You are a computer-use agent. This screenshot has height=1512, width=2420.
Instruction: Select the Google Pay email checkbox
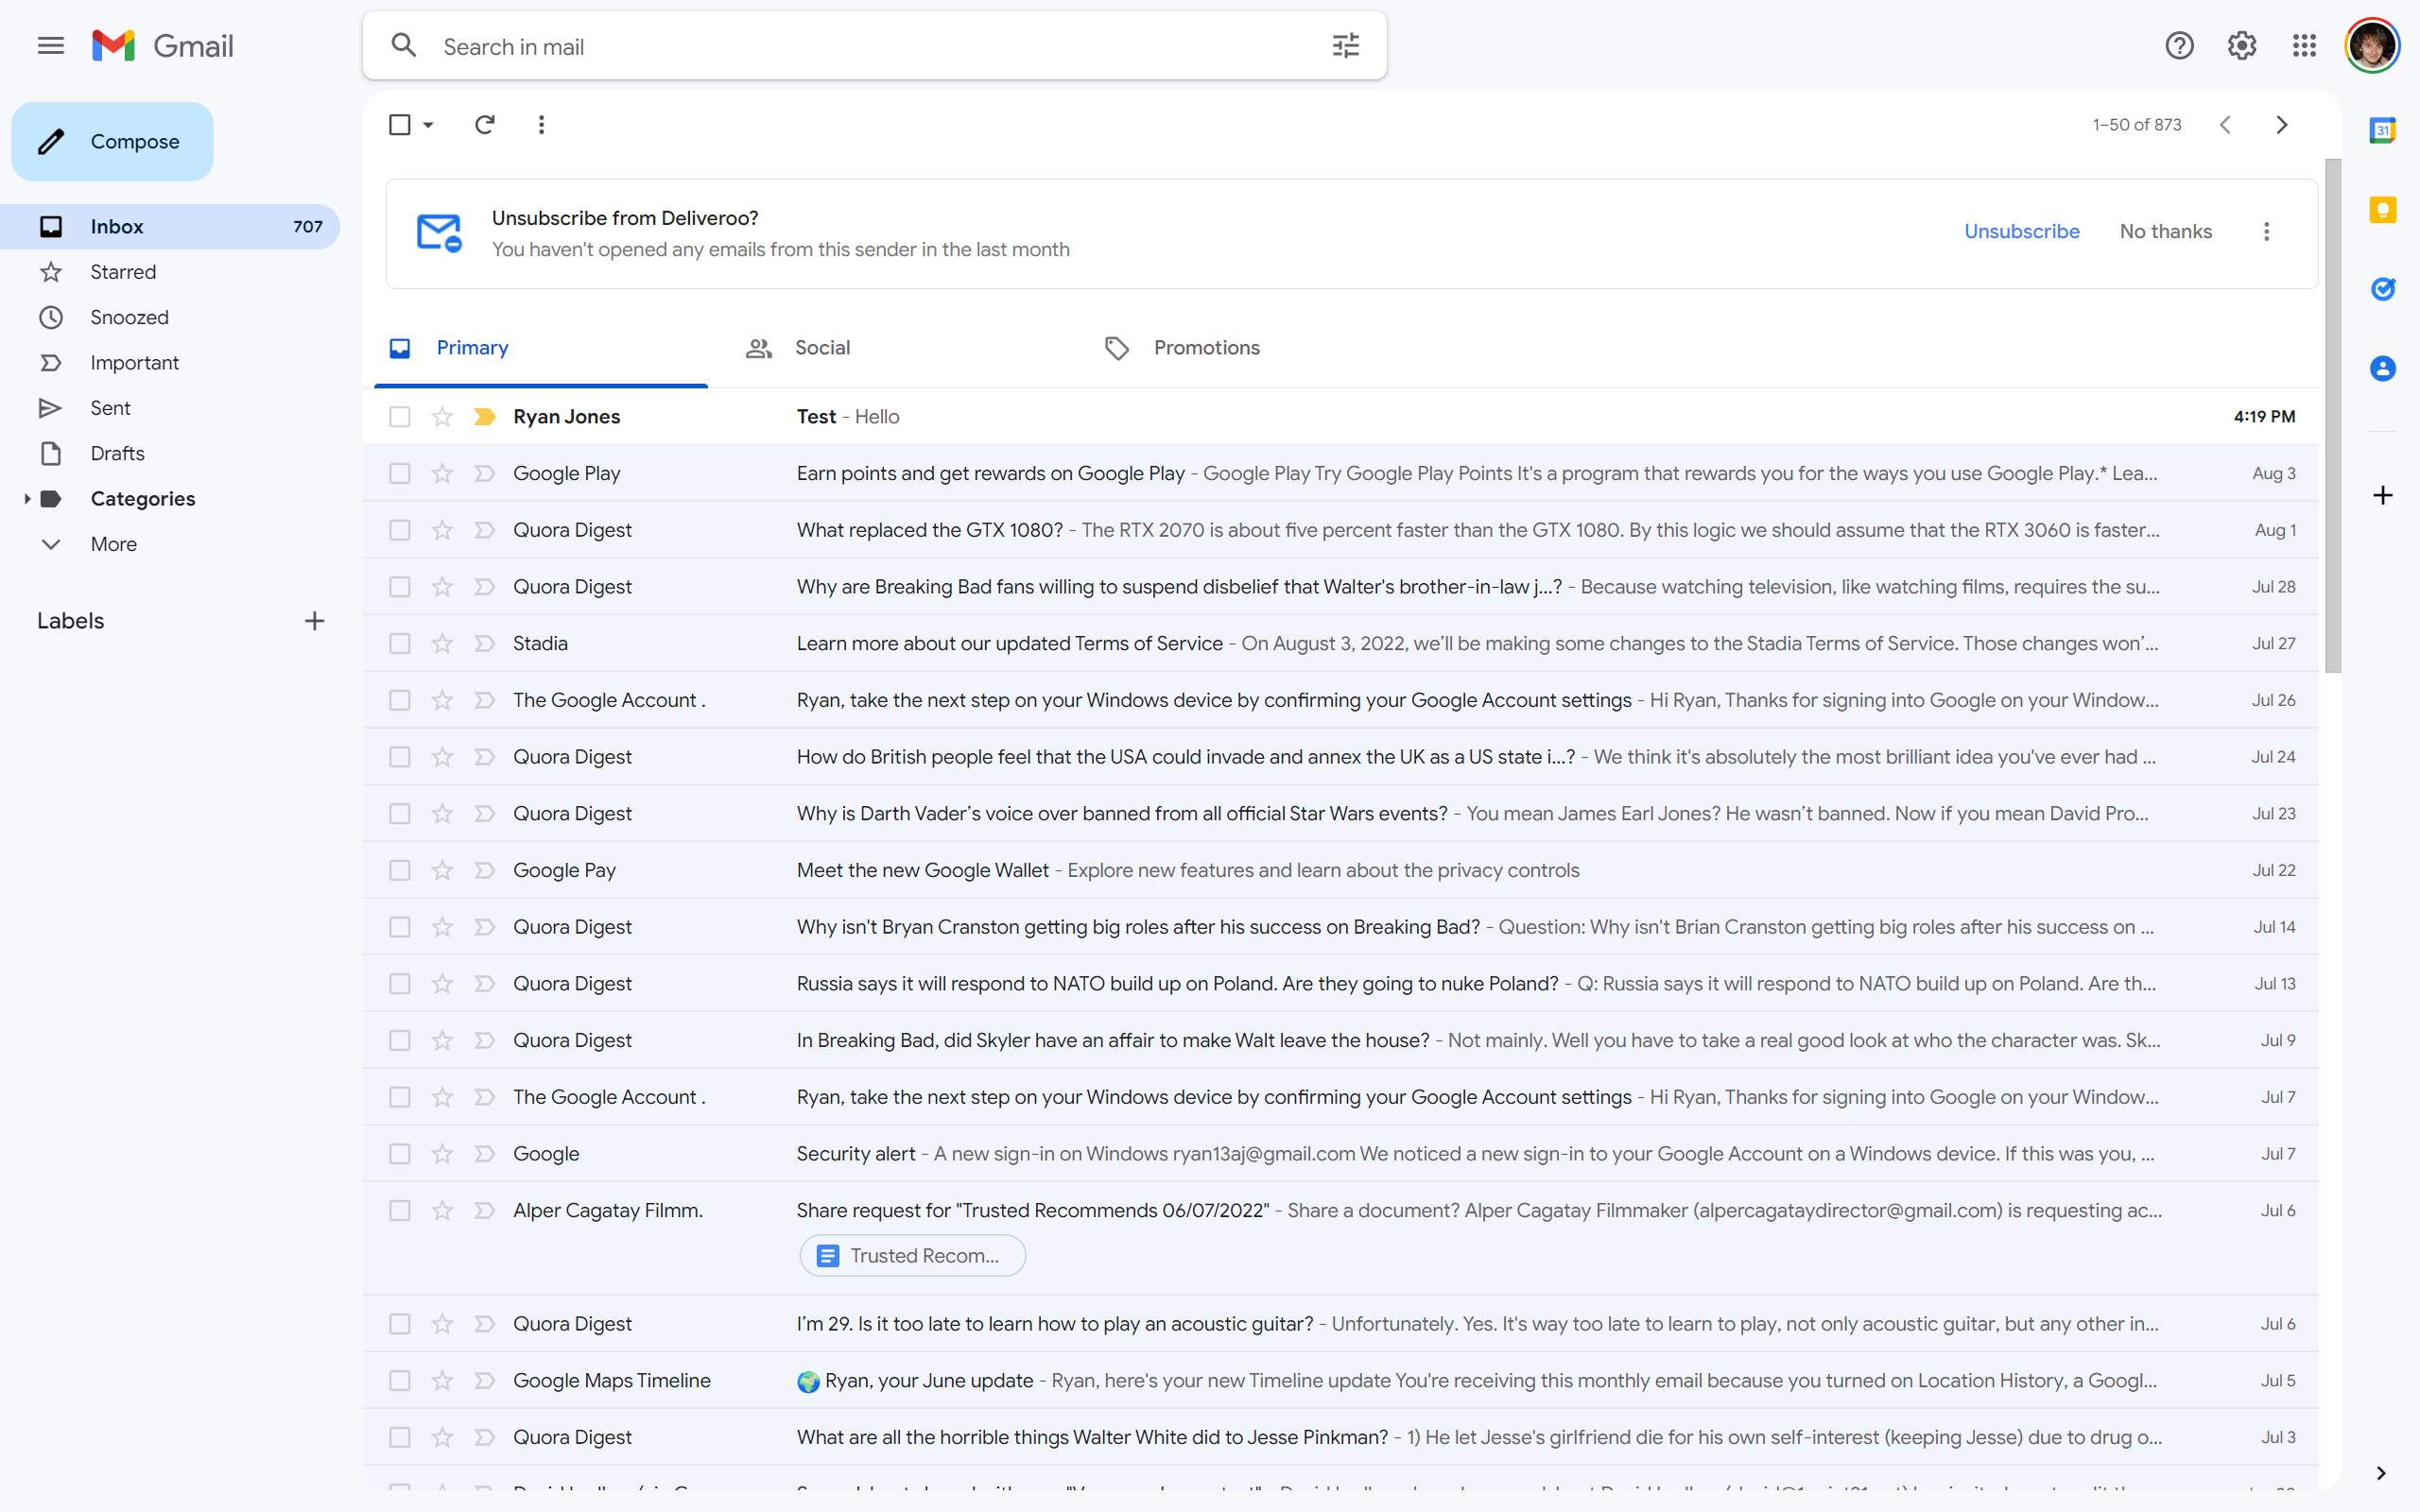[x=400, y=871]
